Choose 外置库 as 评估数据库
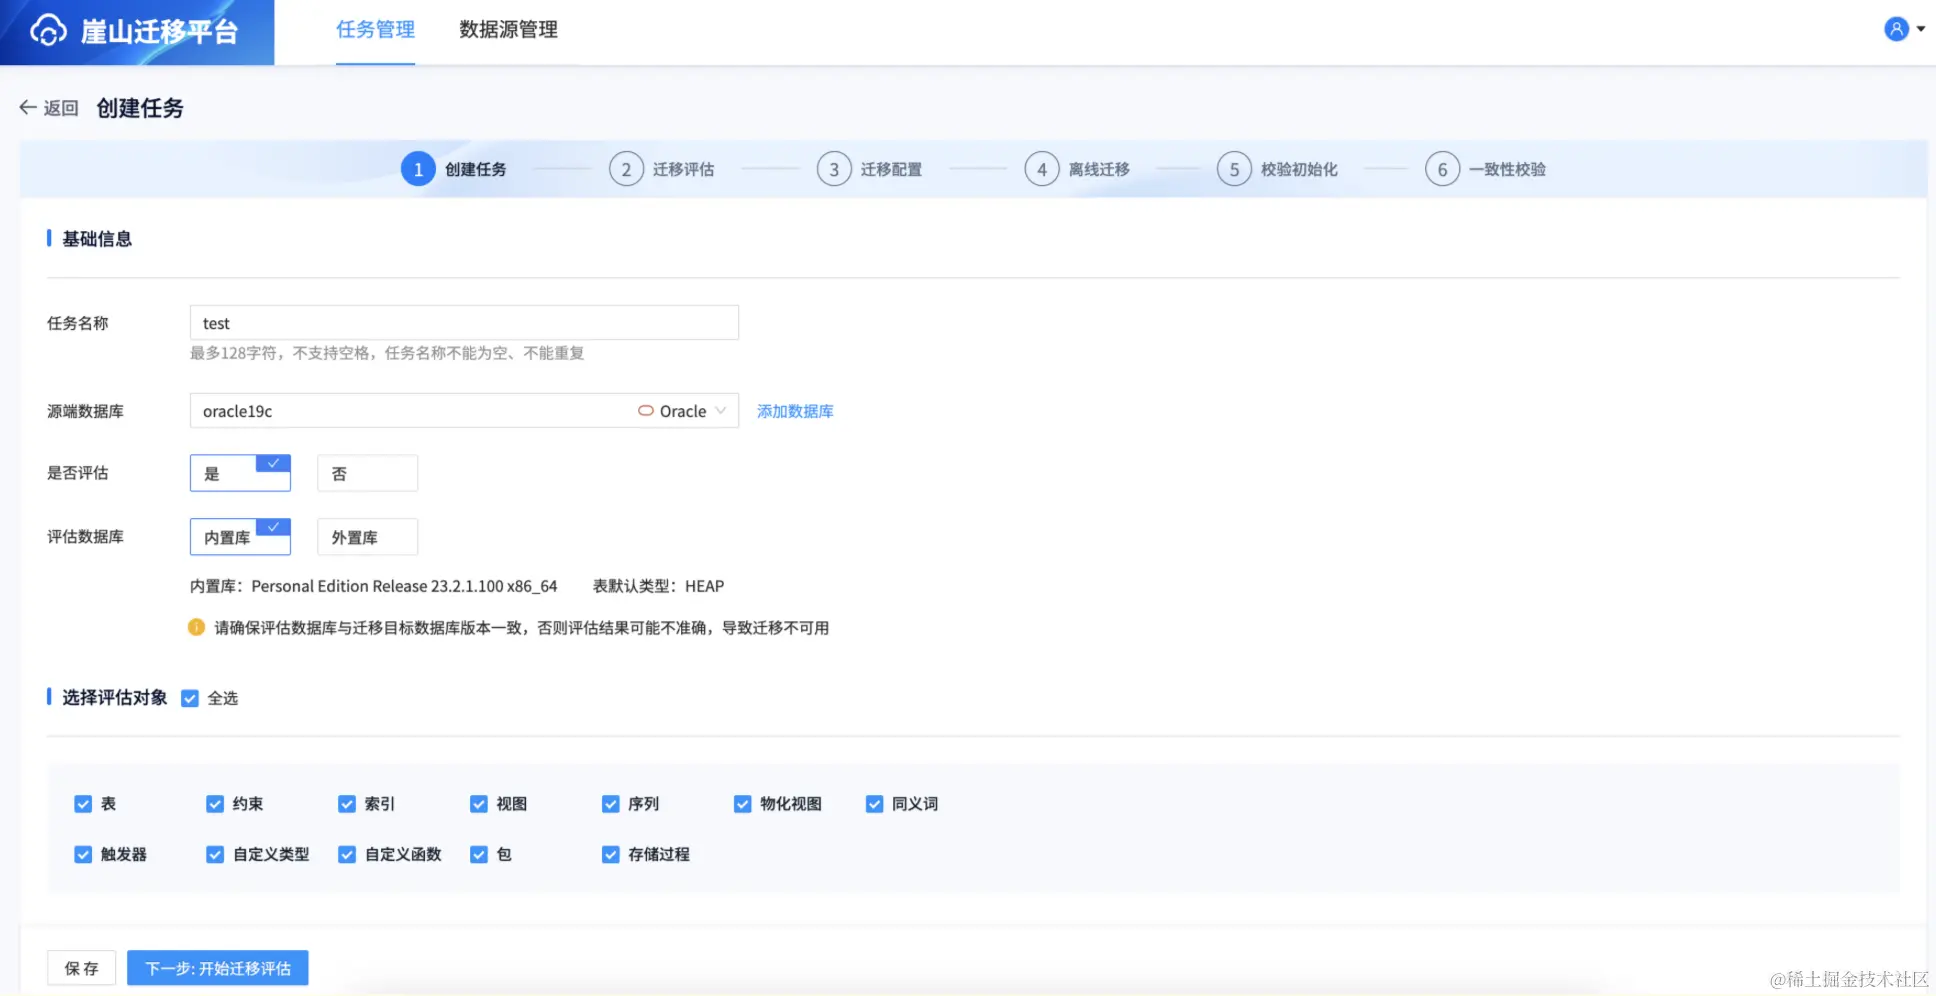Viewport: 1936px width, 996px height. (x=367, y=537)
